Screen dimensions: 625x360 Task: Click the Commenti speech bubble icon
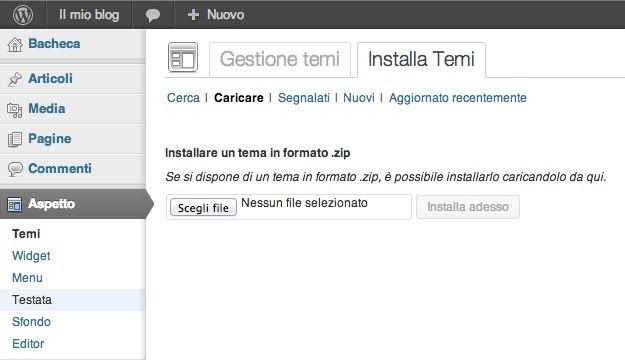pyautogui.click(x=15, y=169)
